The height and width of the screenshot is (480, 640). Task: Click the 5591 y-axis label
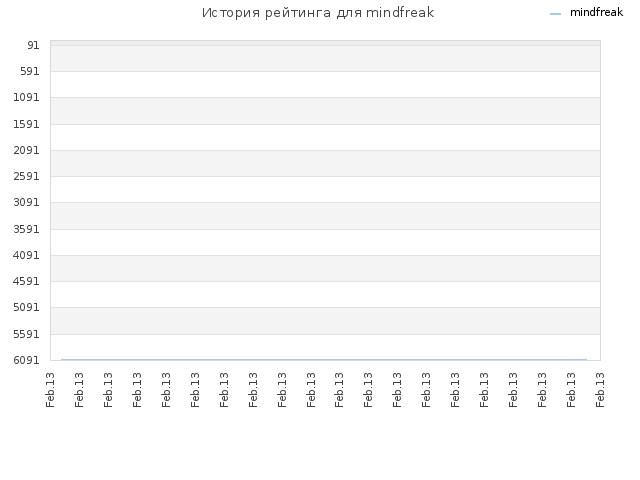pyautogui.click(x=27, y=334)
